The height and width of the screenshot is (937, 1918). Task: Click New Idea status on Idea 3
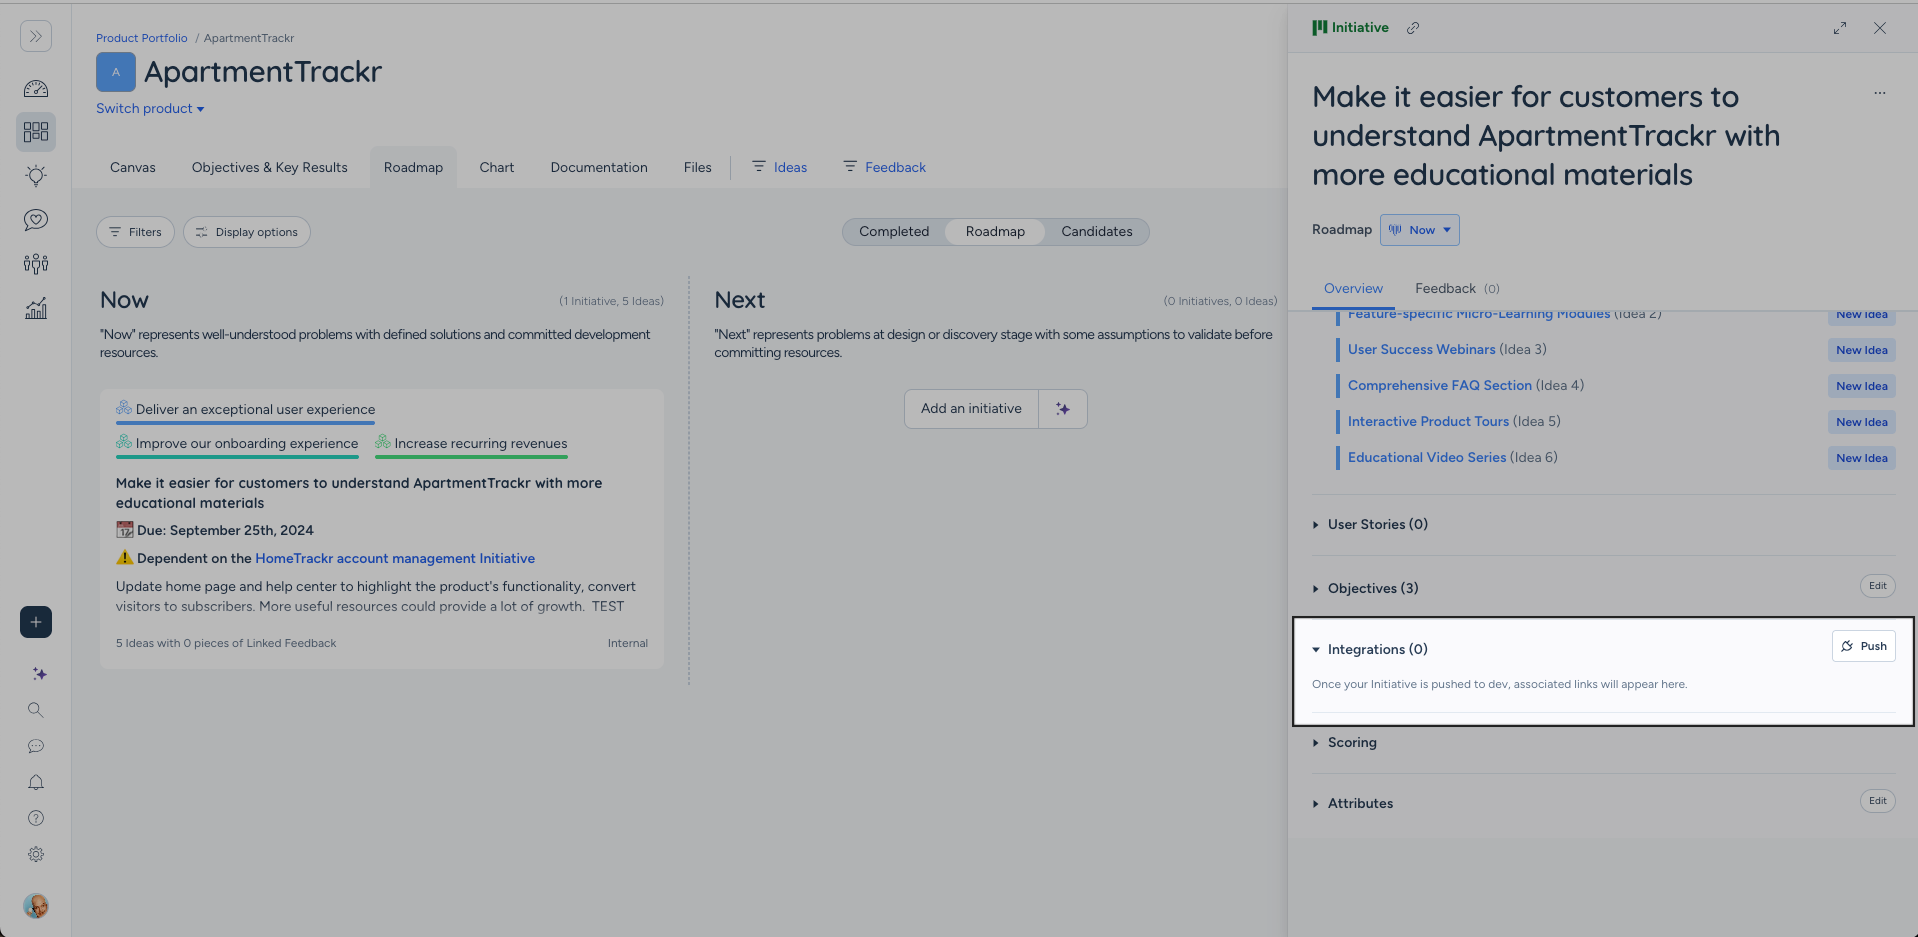coord(1862,350)
